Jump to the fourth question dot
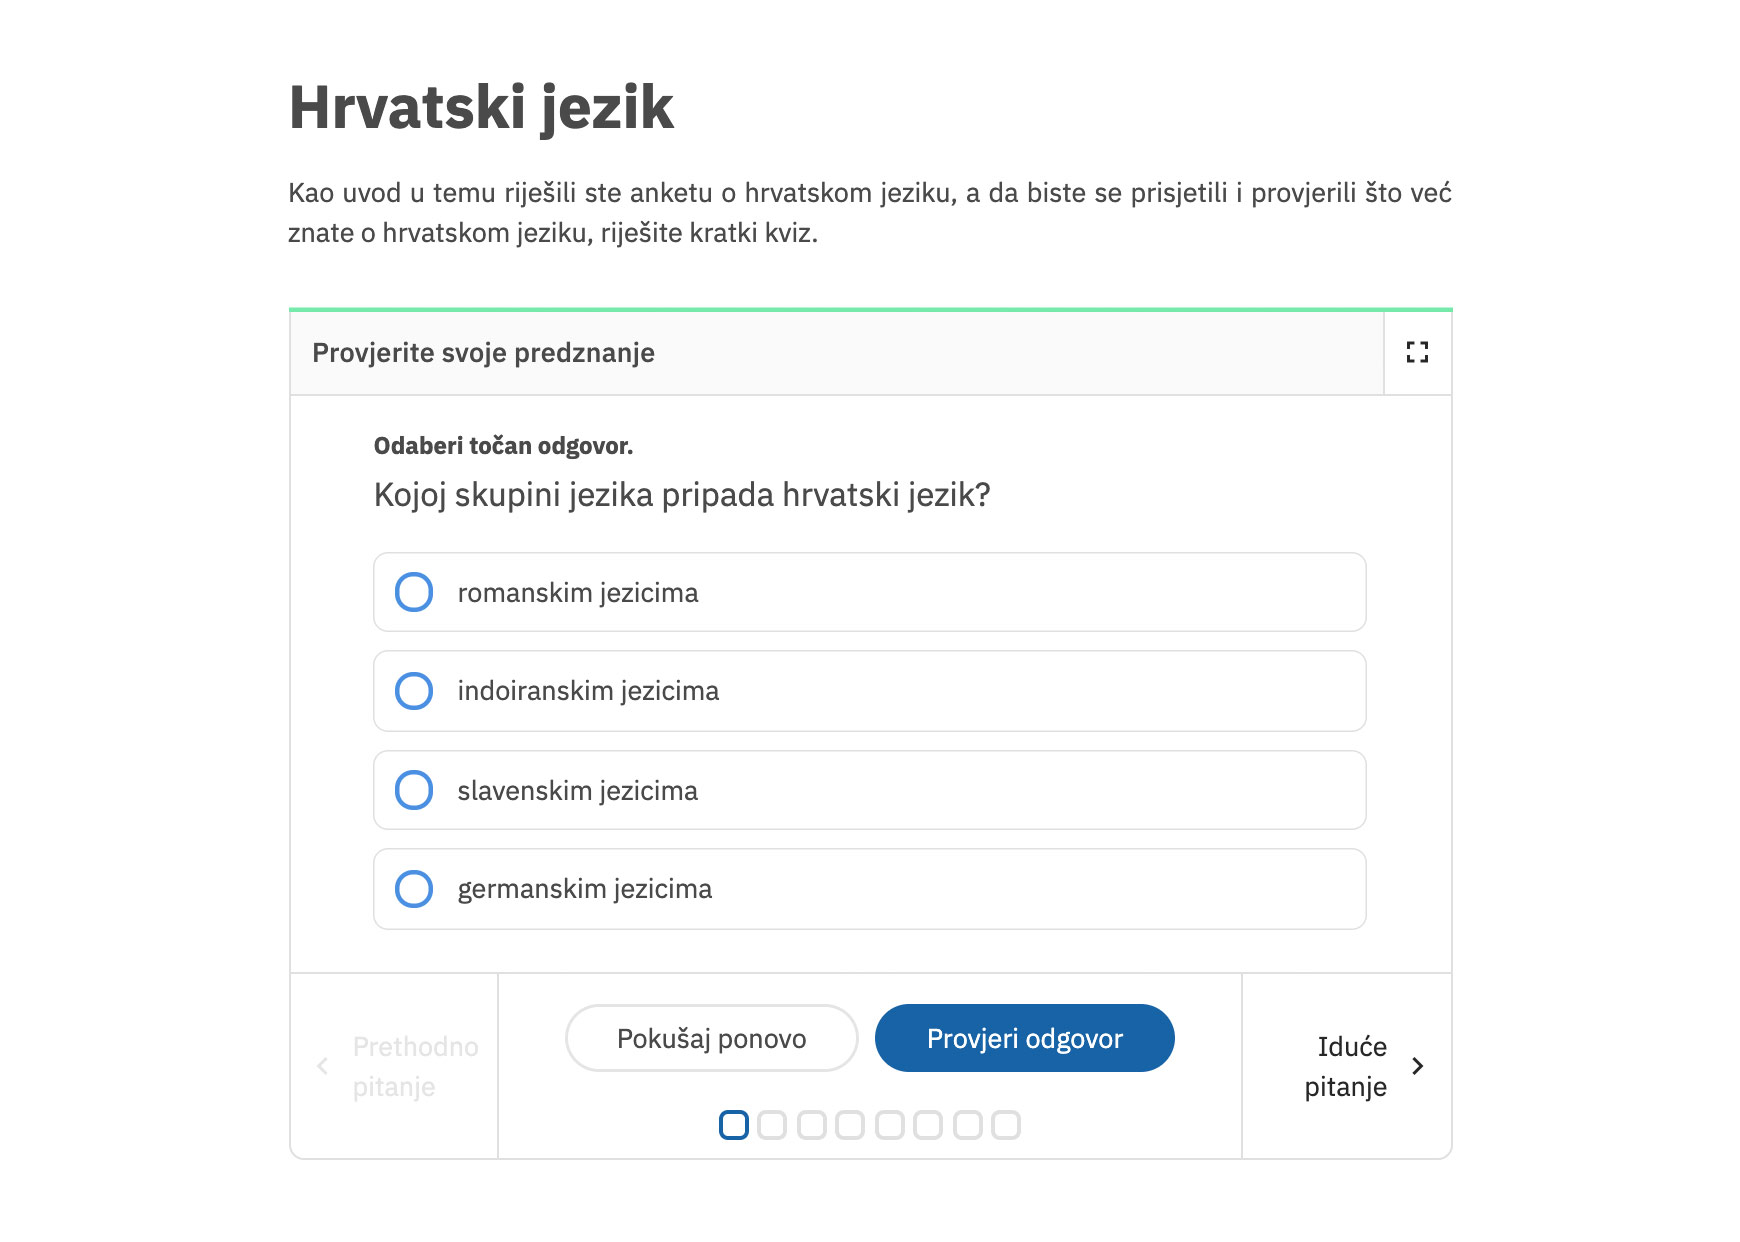Viewport: 1740px width, 1242px height. pyautogui.click(x=850, y=1125)
